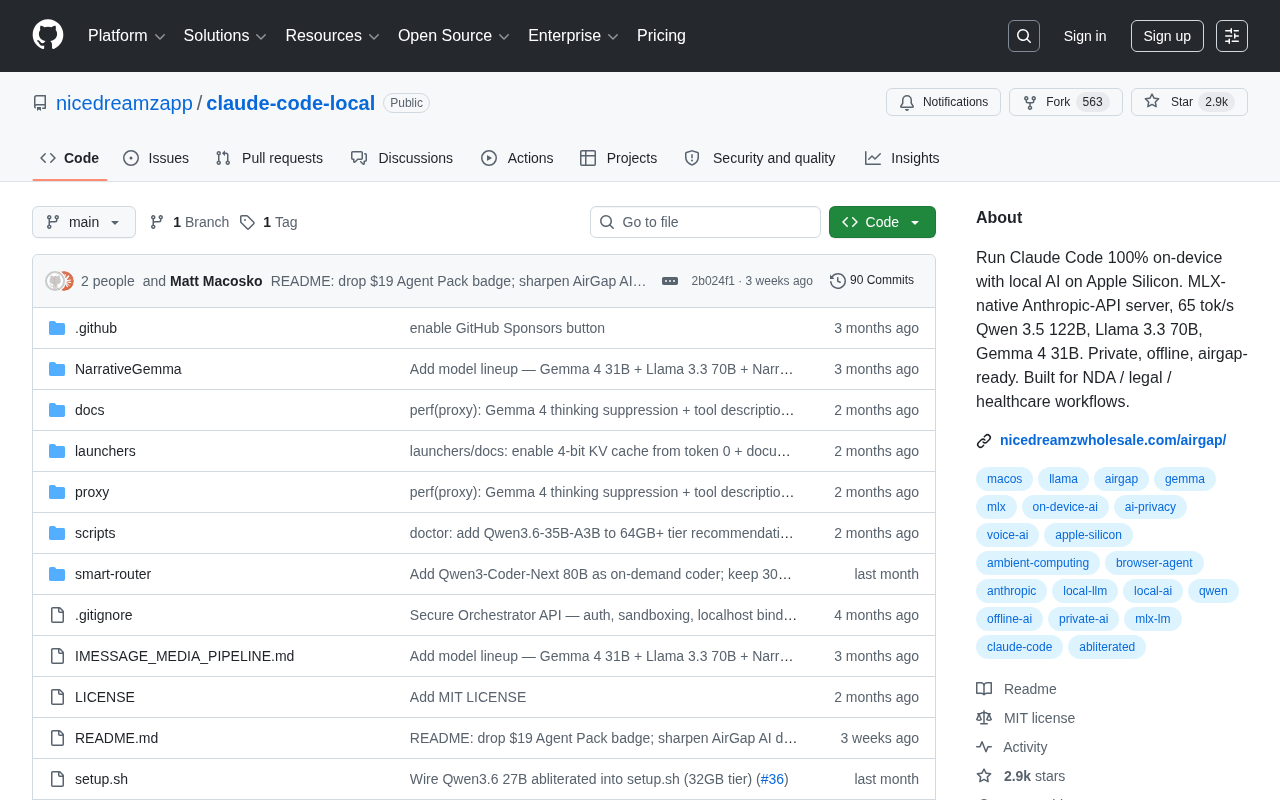Open the Enterprise dropdown menu
Viewport: 1280px width, 800px height.
click(574, 36)
